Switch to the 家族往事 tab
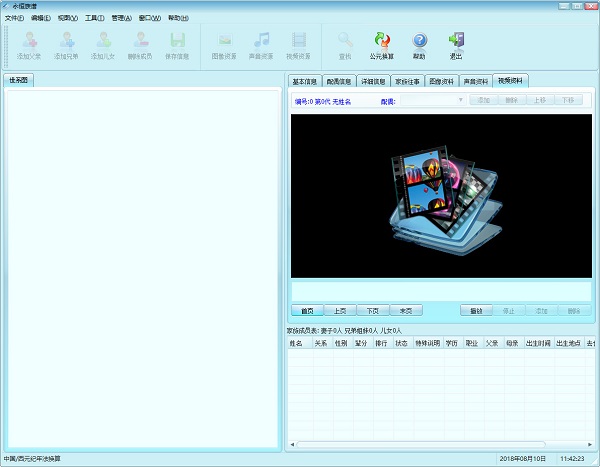The width and height of the screenshot is (600, 467). point(407,81)
